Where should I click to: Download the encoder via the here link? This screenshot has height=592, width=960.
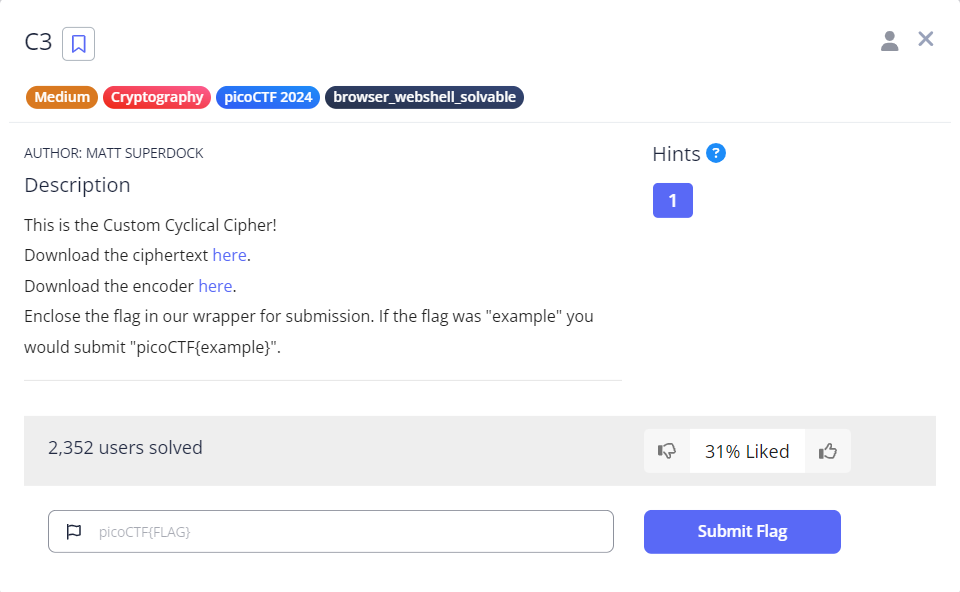coord(215,286)
